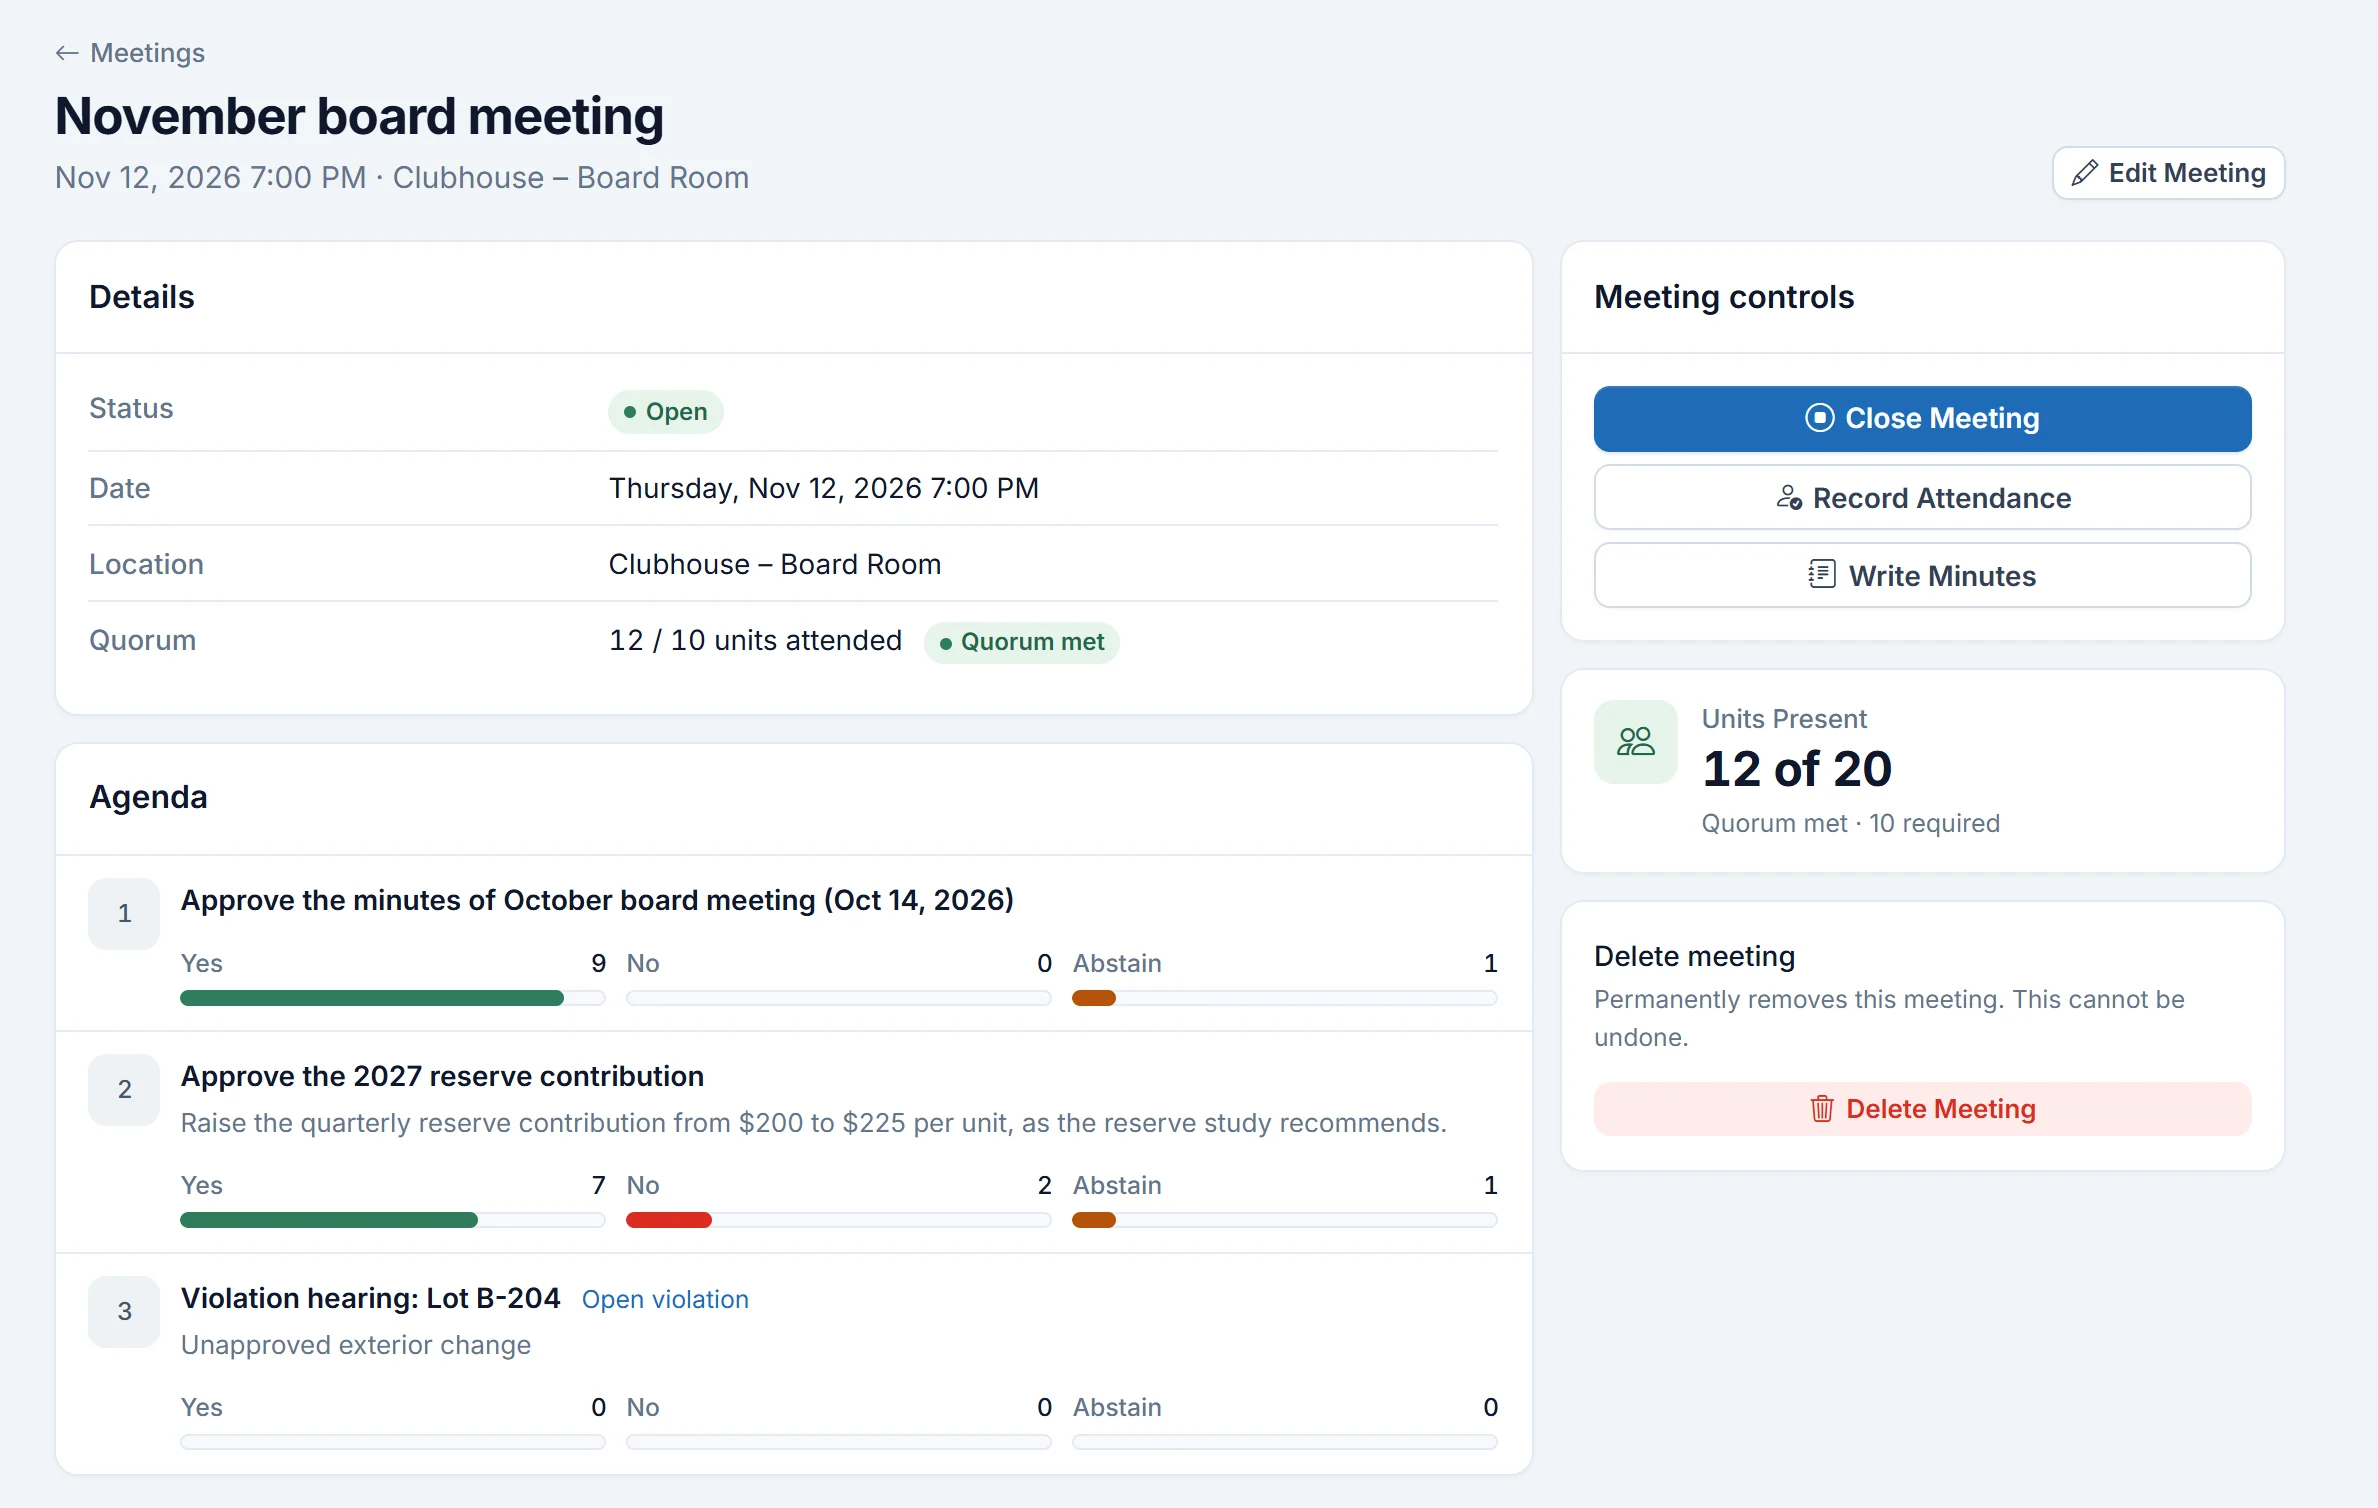Click "12 / 10 units attended" text
Screen dimensions: 2378x1508
[x=755, y=640]
